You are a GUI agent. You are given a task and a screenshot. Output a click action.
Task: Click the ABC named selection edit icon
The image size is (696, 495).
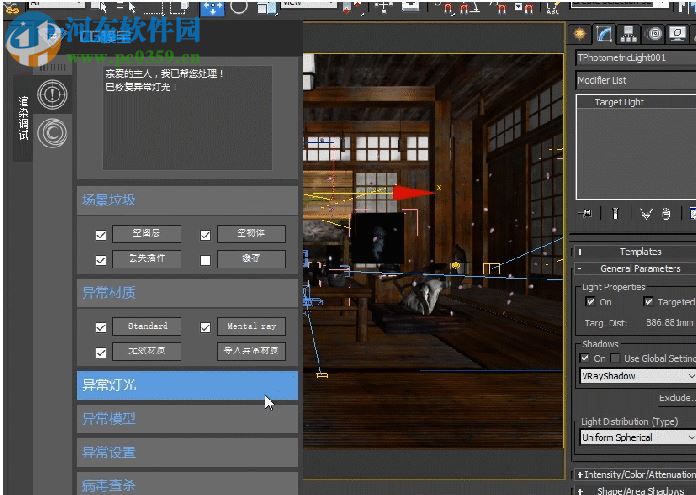pos(552,8)
